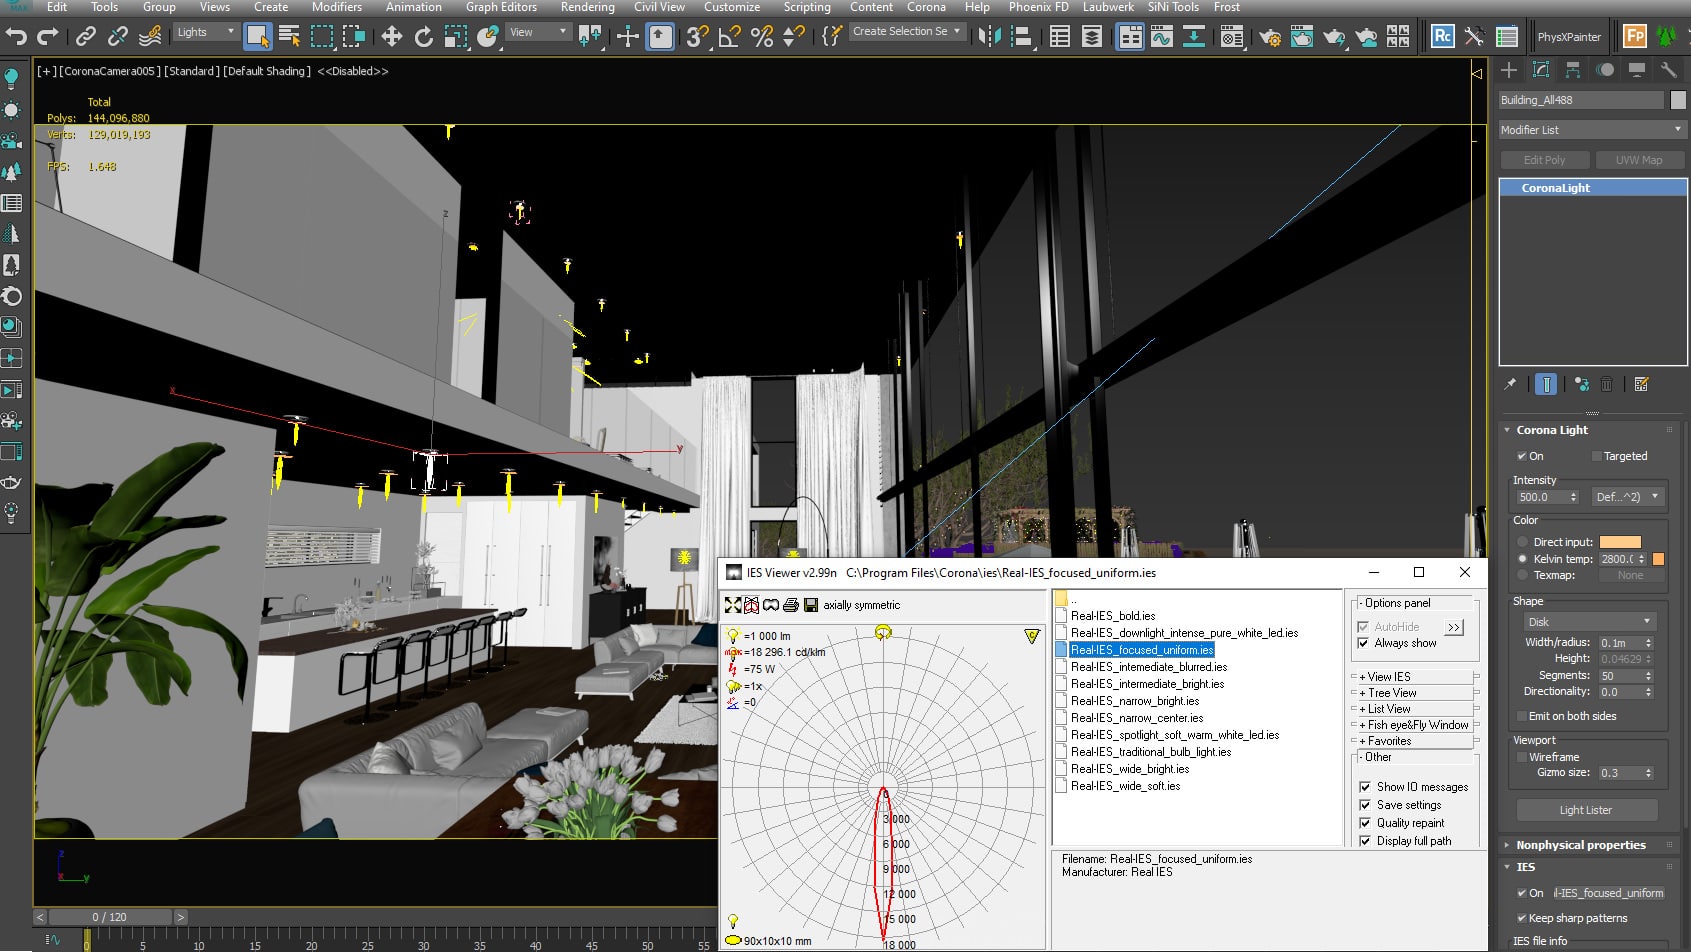Click Remove Modifier trash icon
Viewport: 1691px width, 952px height.
click(x=1607, y=384)
